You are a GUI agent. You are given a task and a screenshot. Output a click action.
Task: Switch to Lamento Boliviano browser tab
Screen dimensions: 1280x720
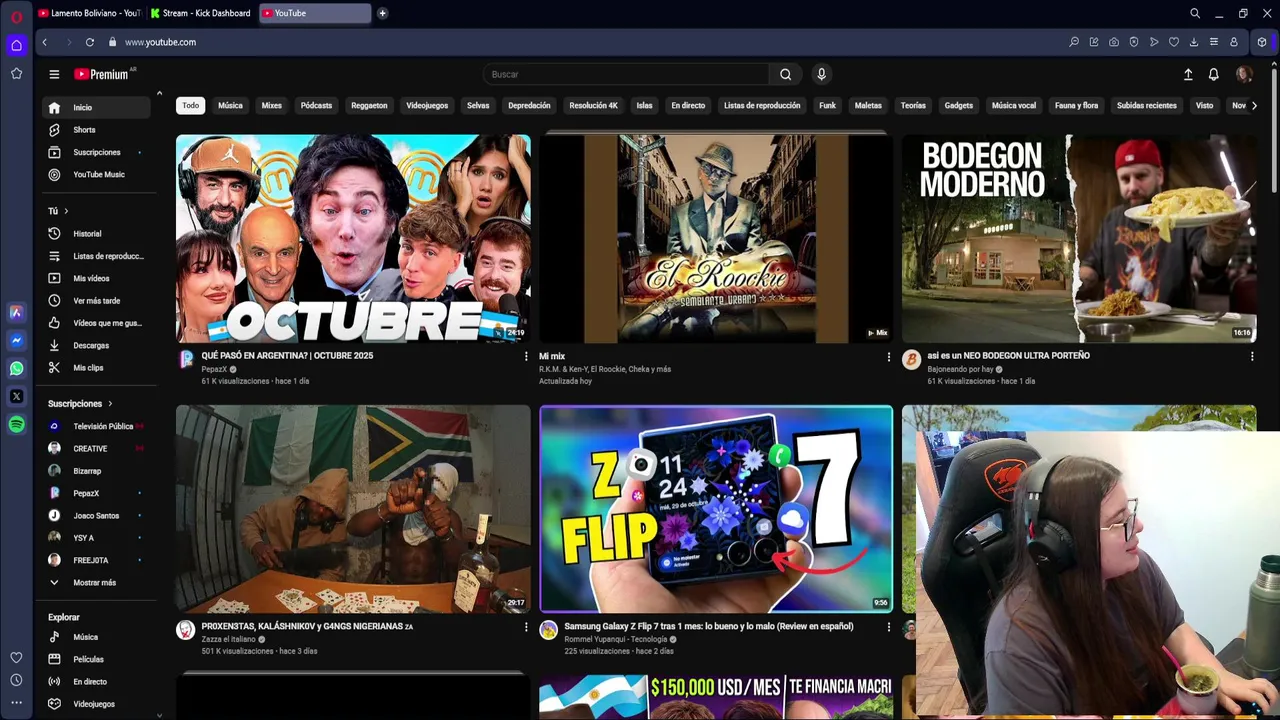click(x=88, y=13)
